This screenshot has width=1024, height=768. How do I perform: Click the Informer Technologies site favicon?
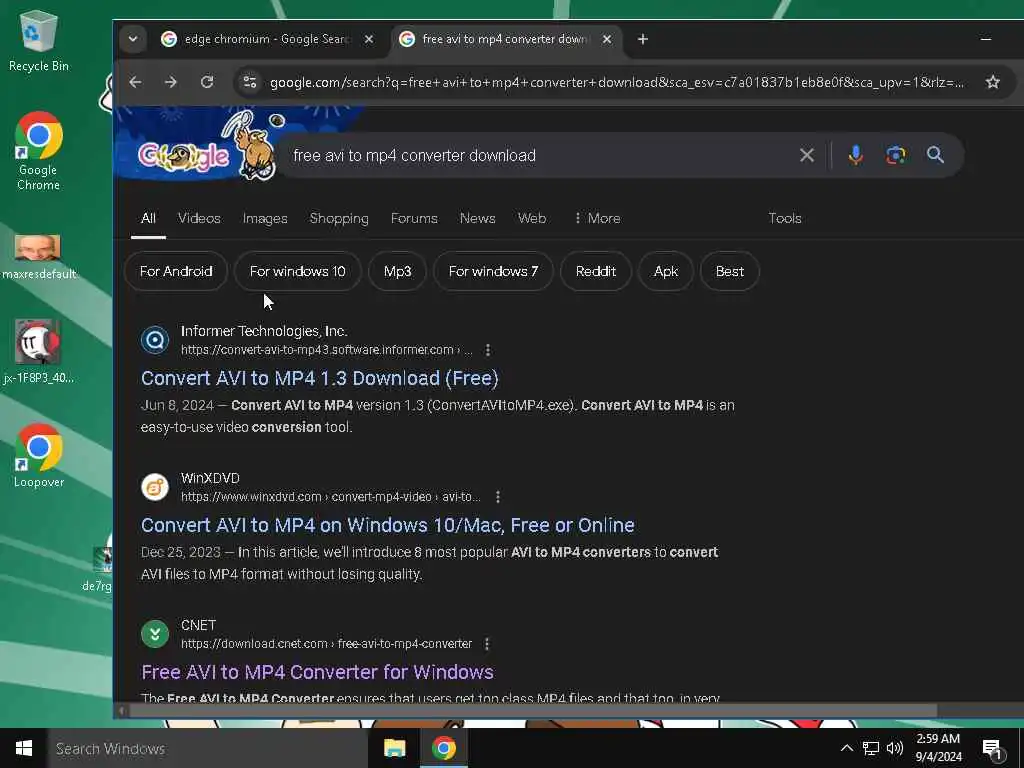coord(155,340)
